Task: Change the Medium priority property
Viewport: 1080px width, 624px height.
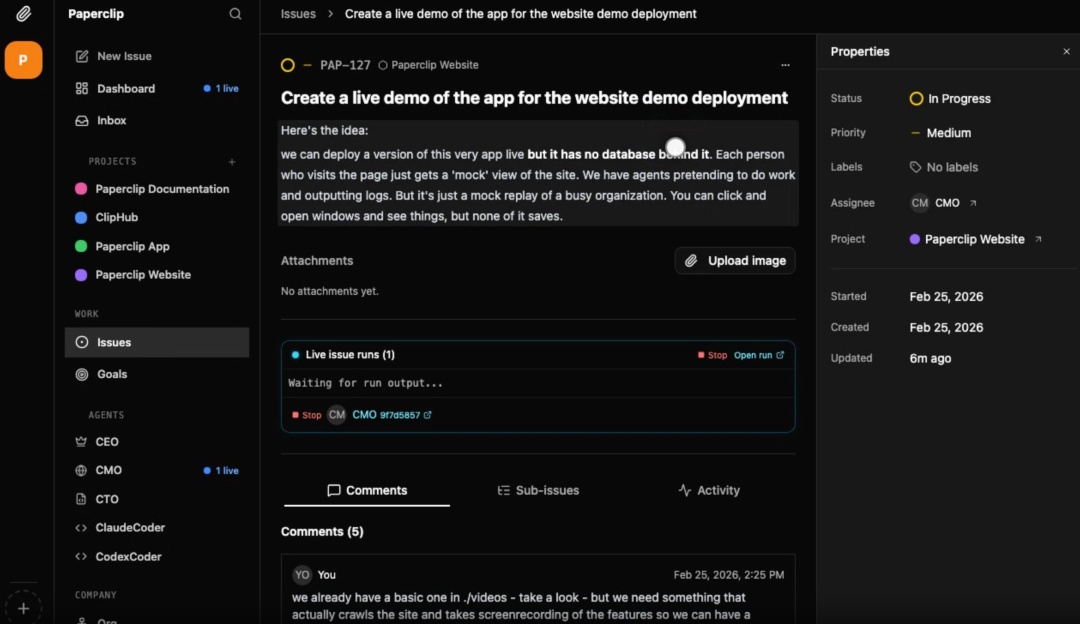Action: pyautogui.click(x=940, y=133)
